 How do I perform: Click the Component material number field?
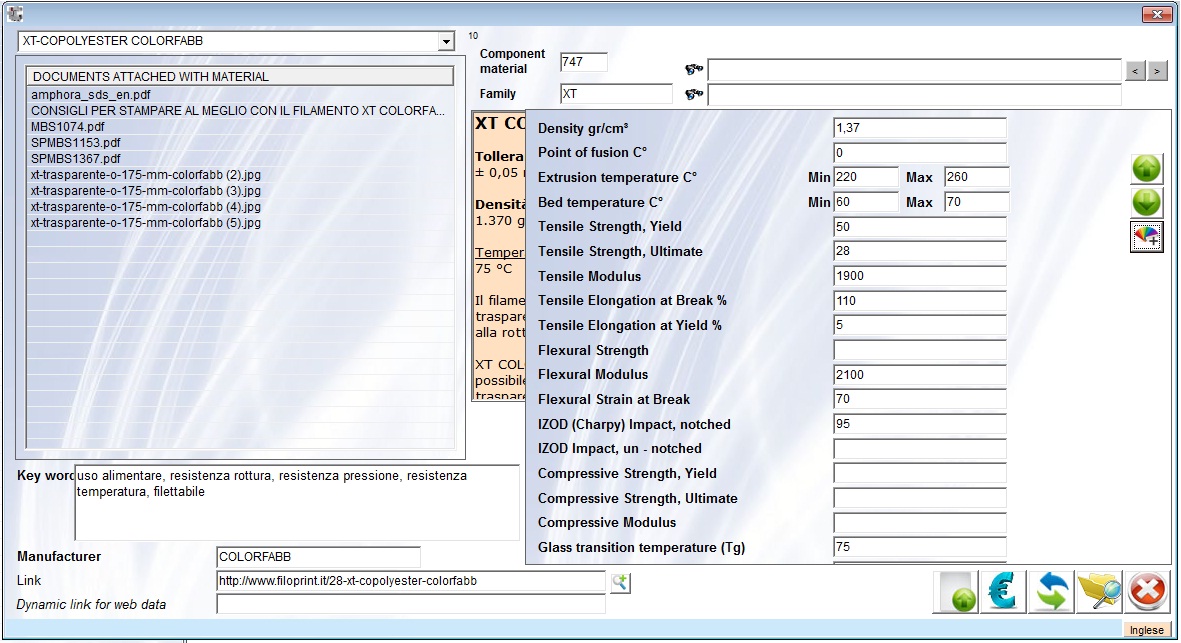point(584,62)
